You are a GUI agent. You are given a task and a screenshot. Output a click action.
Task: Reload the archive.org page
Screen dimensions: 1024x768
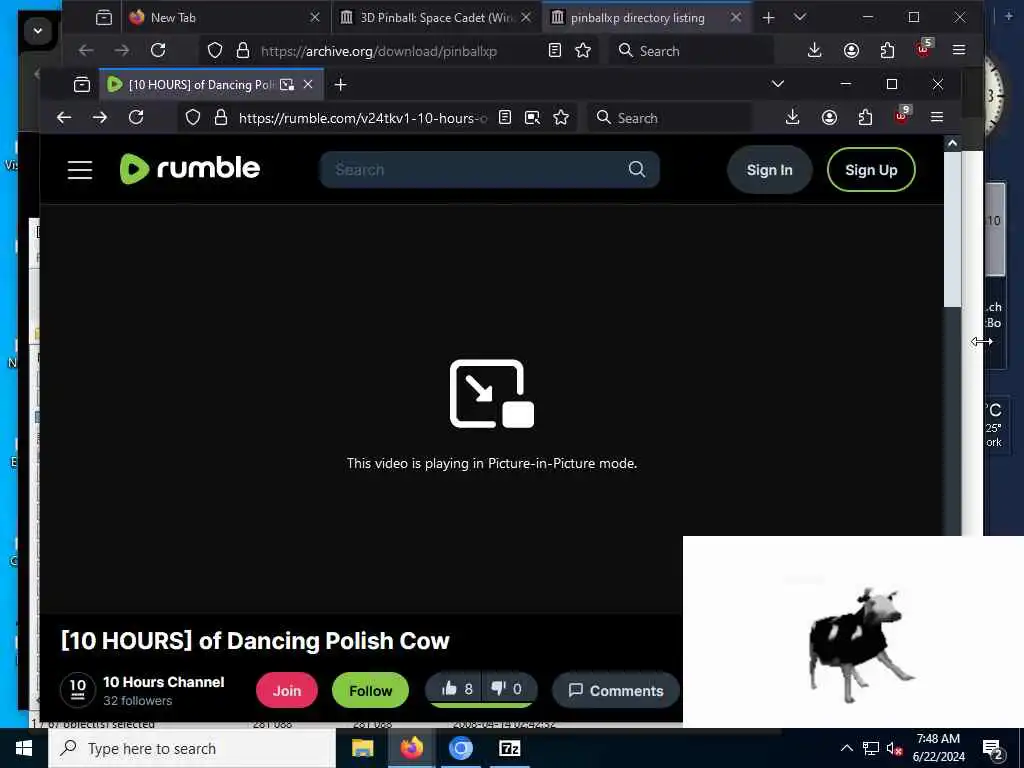pyautogui.click(x=158, y=50)
